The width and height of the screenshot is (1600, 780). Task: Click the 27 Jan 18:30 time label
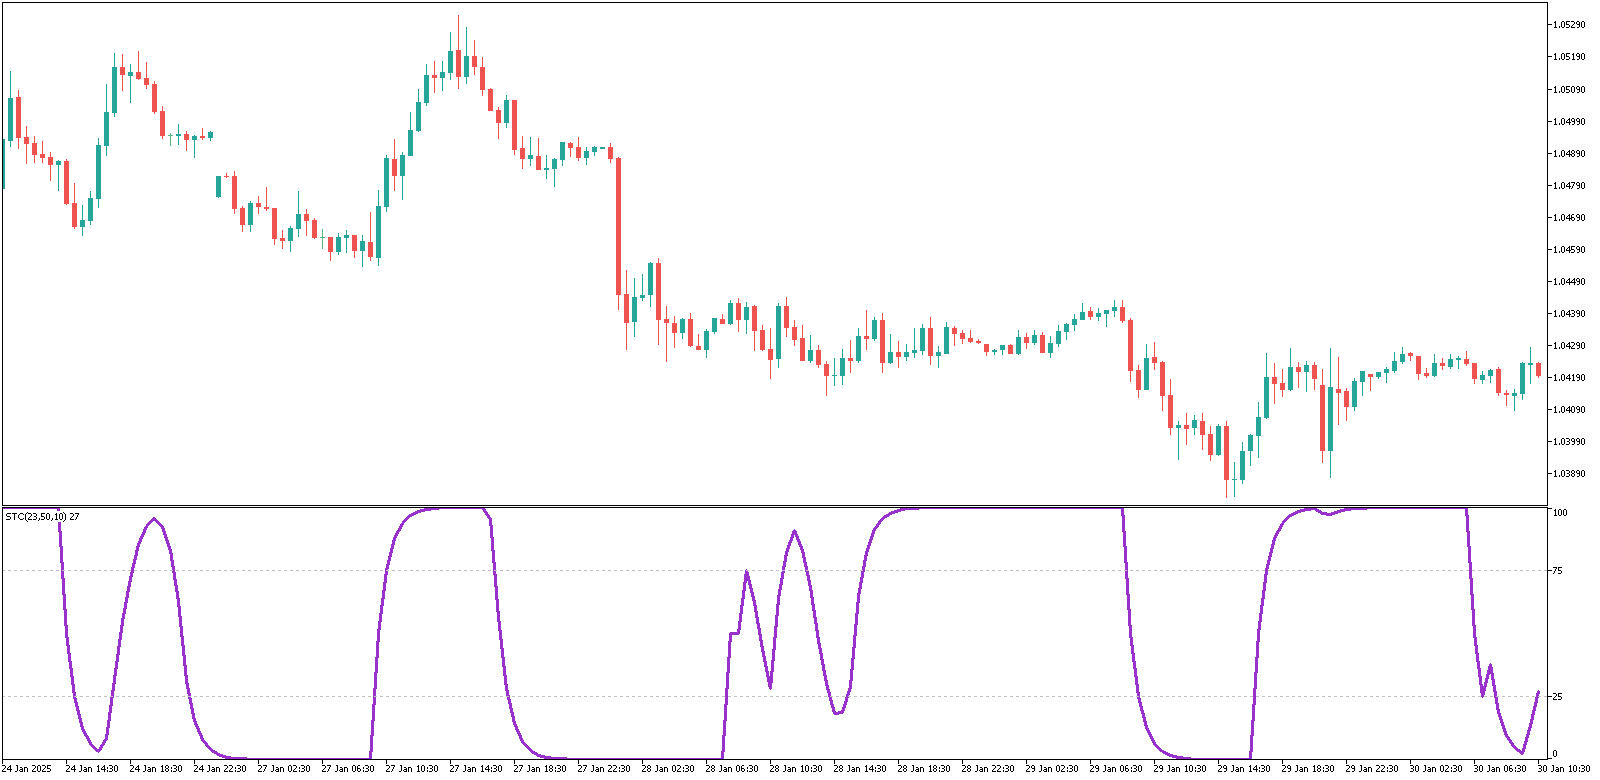540,769
